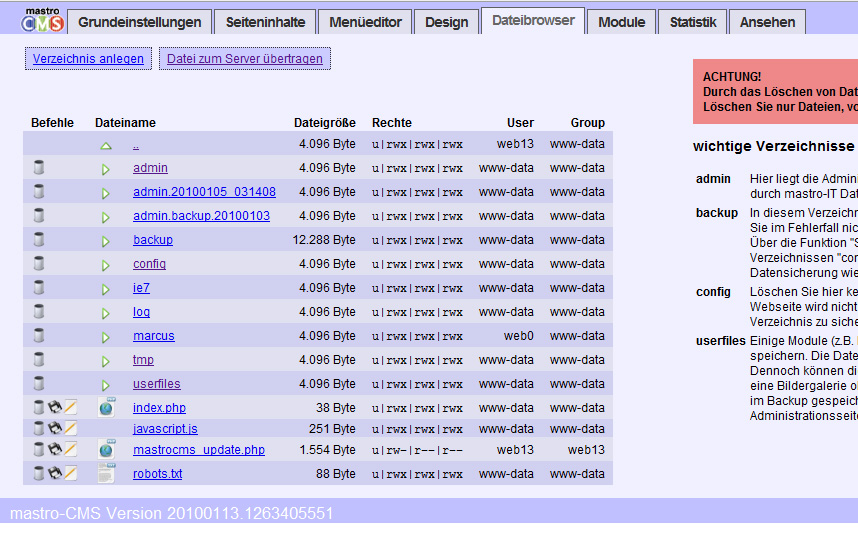Click trash icon for javascript.js
This screenshot has width=858, height=555.
(39, 429)
